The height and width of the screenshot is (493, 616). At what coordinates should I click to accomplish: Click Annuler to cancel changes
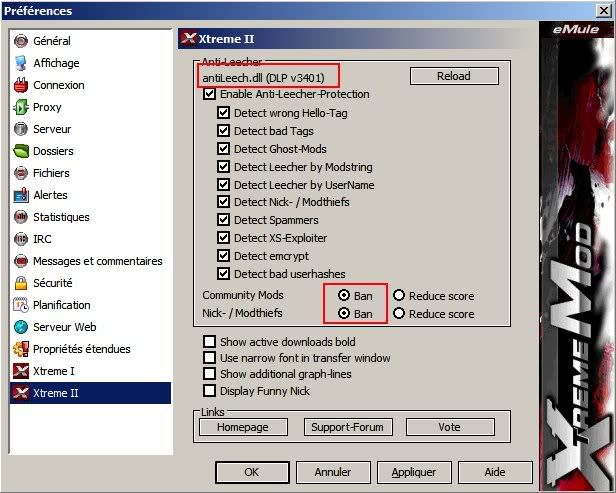point(333,472)
